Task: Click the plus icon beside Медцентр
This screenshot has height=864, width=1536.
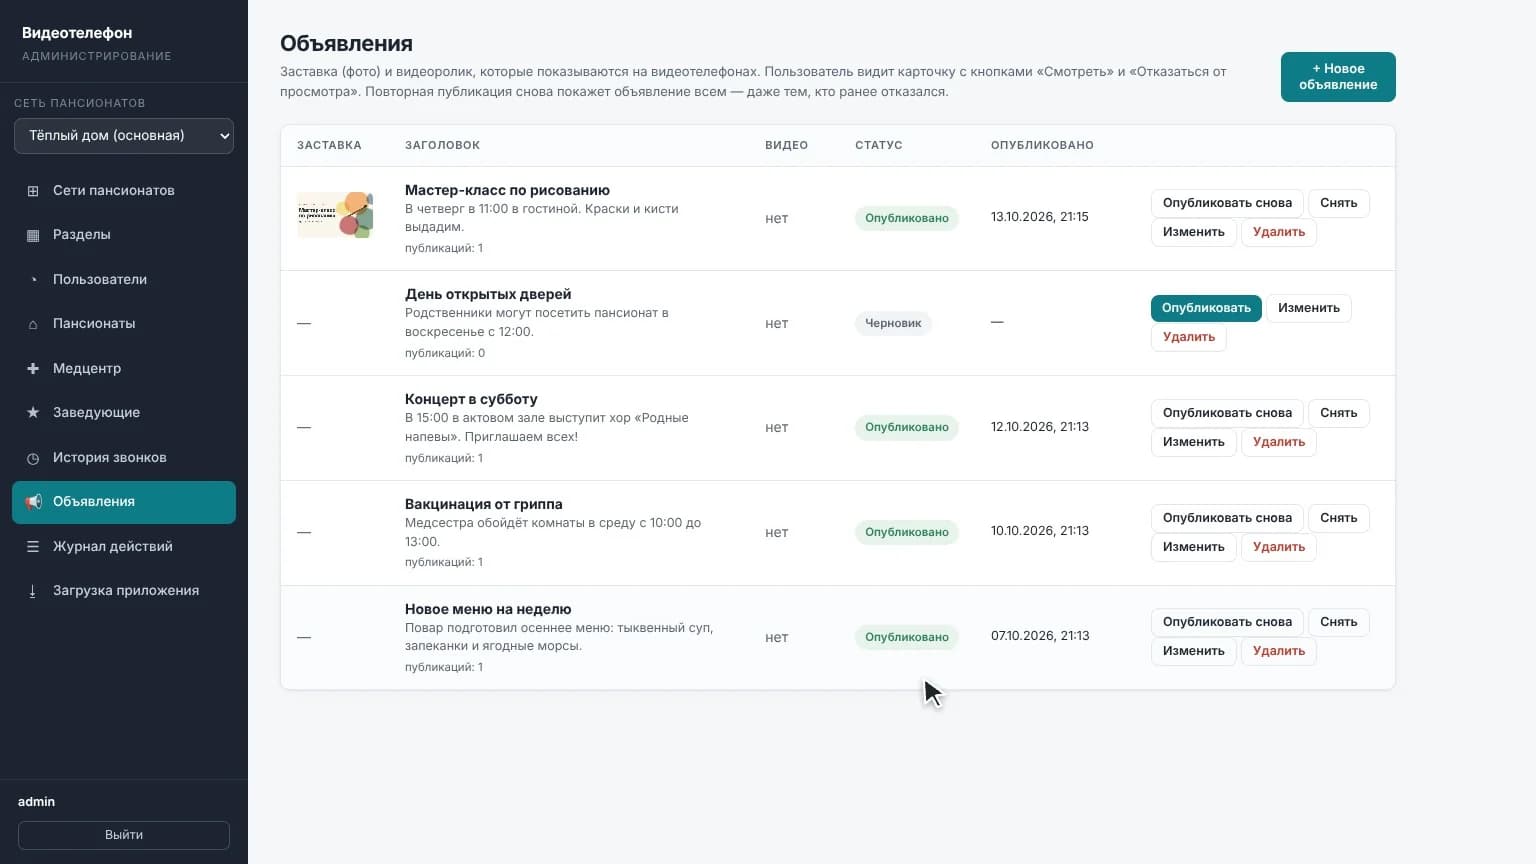Action: pyautogui.click(x=33, y=368)
